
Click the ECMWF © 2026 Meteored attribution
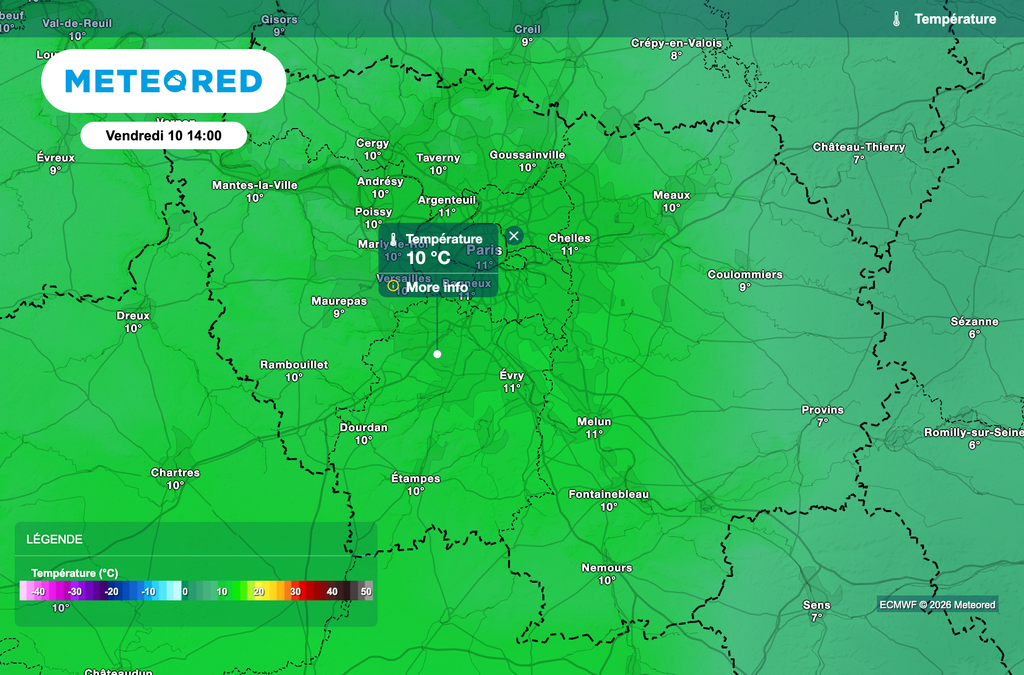point(936,604)
